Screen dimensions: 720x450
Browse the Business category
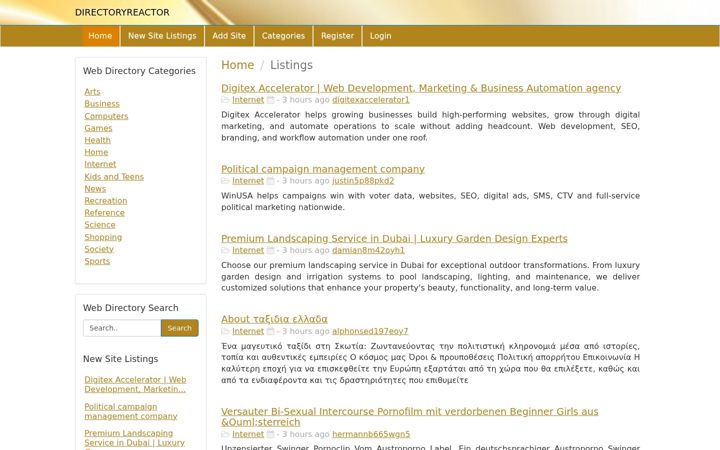[102, 104]
